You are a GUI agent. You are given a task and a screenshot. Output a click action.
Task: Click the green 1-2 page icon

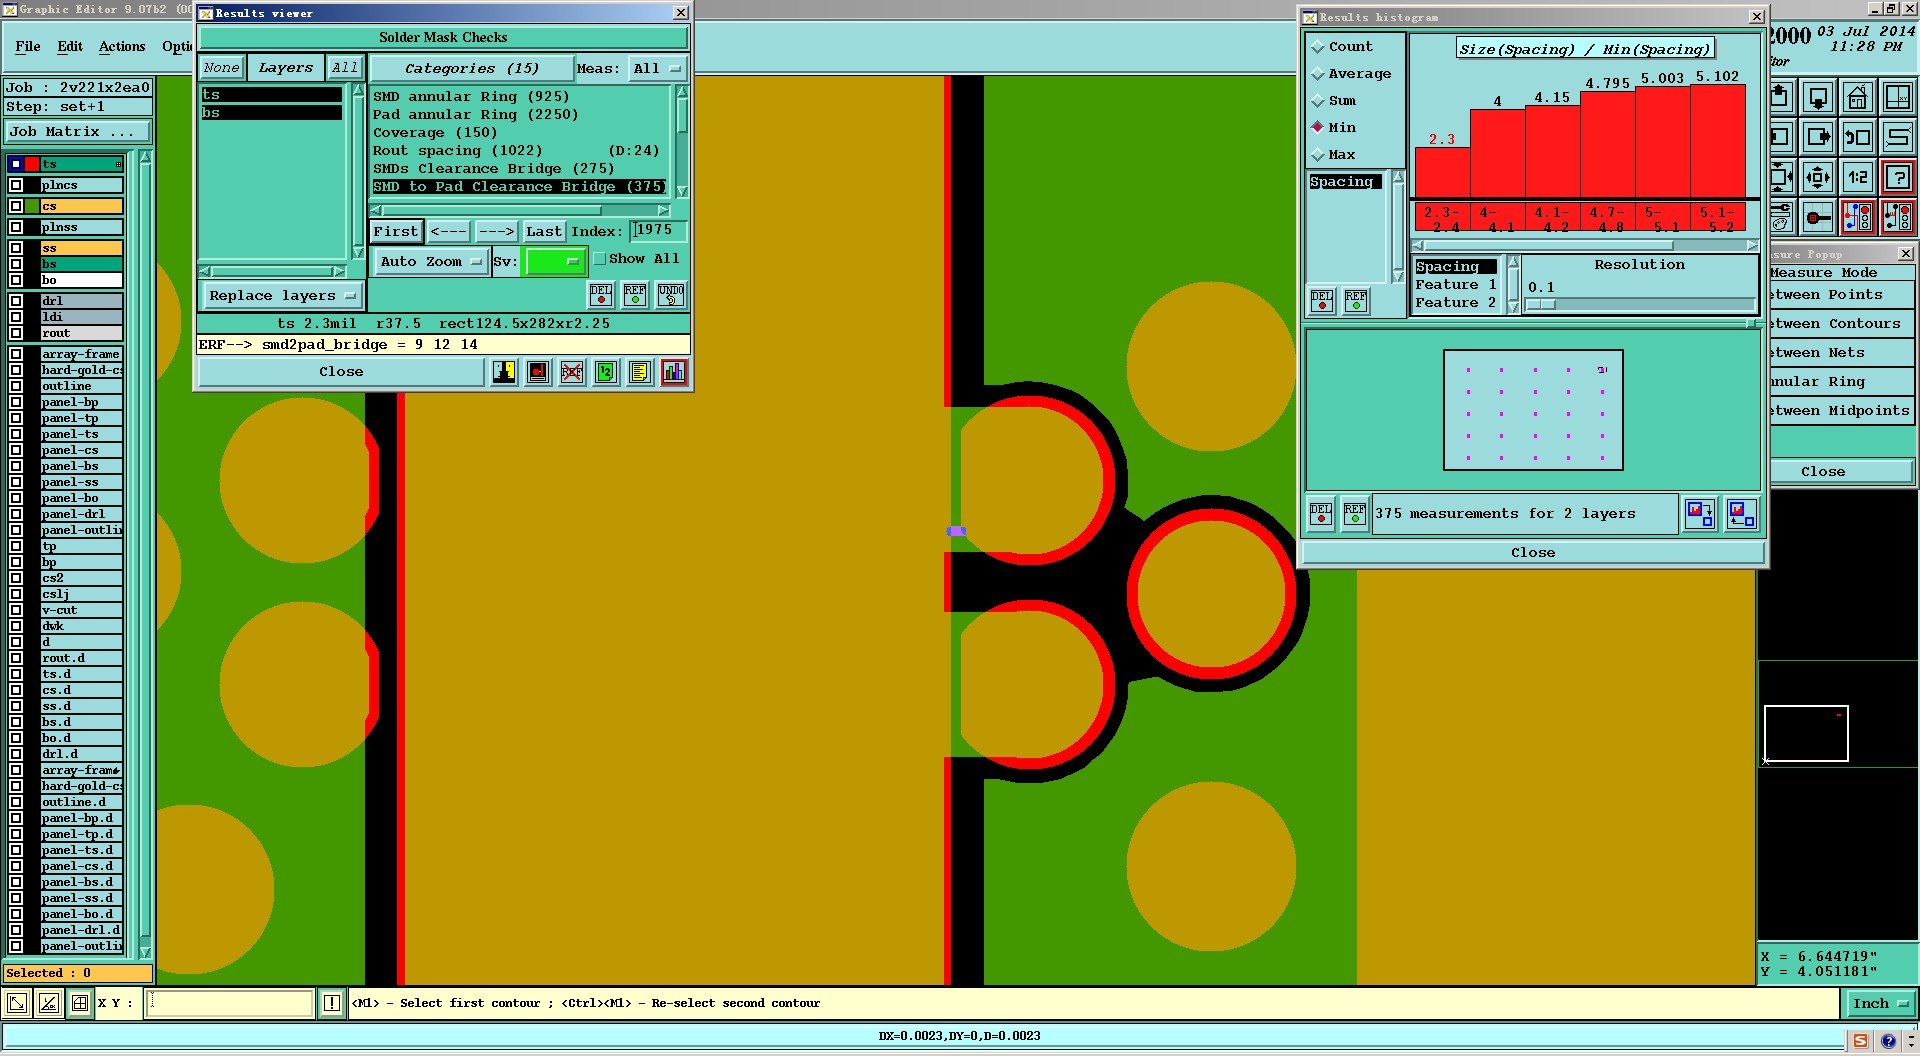pyautogui.click(x=606, y=372)
